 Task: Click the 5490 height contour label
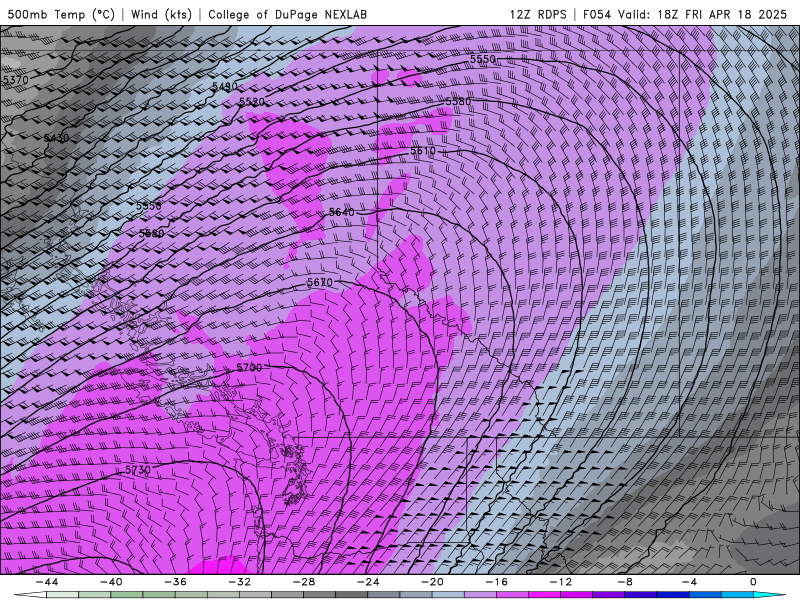pyautogui.click(x=225, y=86)
